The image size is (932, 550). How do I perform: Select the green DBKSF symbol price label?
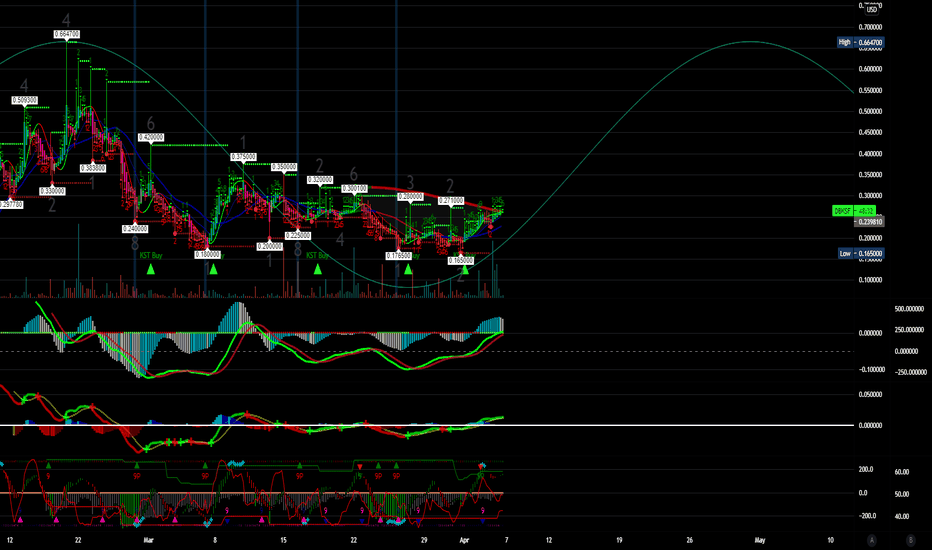854,211
